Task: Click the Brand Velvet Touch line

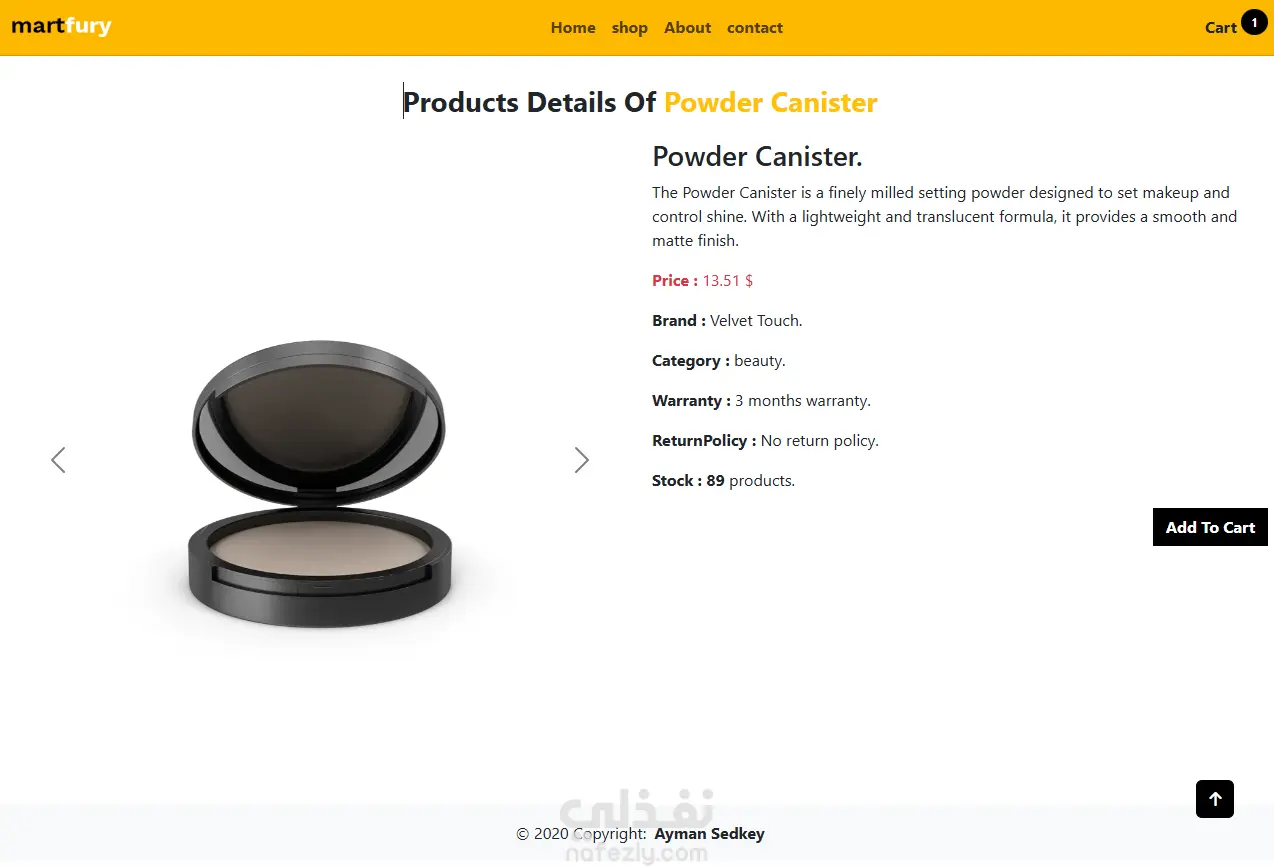Action: point(727,321)
